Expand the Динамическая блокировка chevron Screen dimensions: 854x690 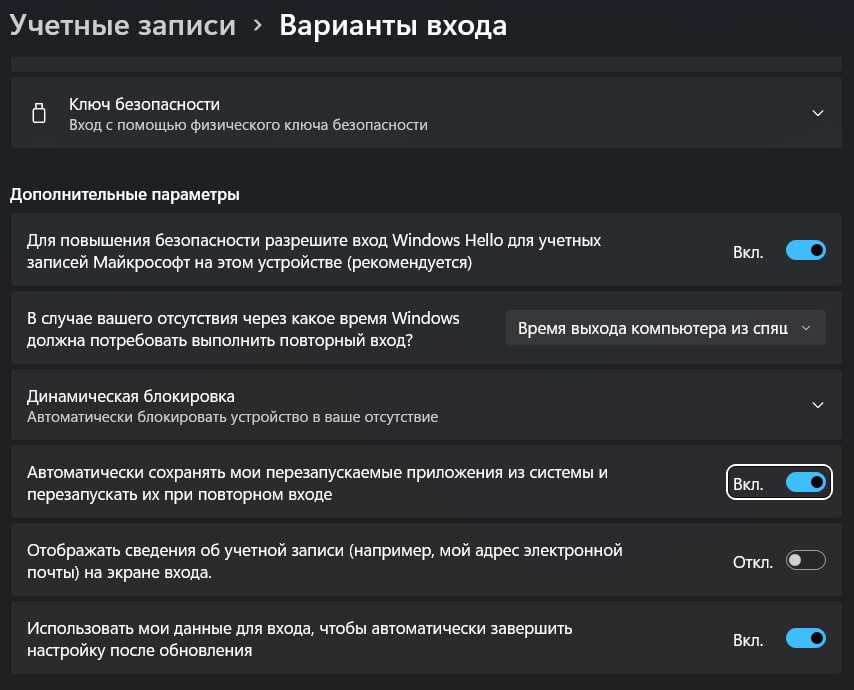pos(818,405)
